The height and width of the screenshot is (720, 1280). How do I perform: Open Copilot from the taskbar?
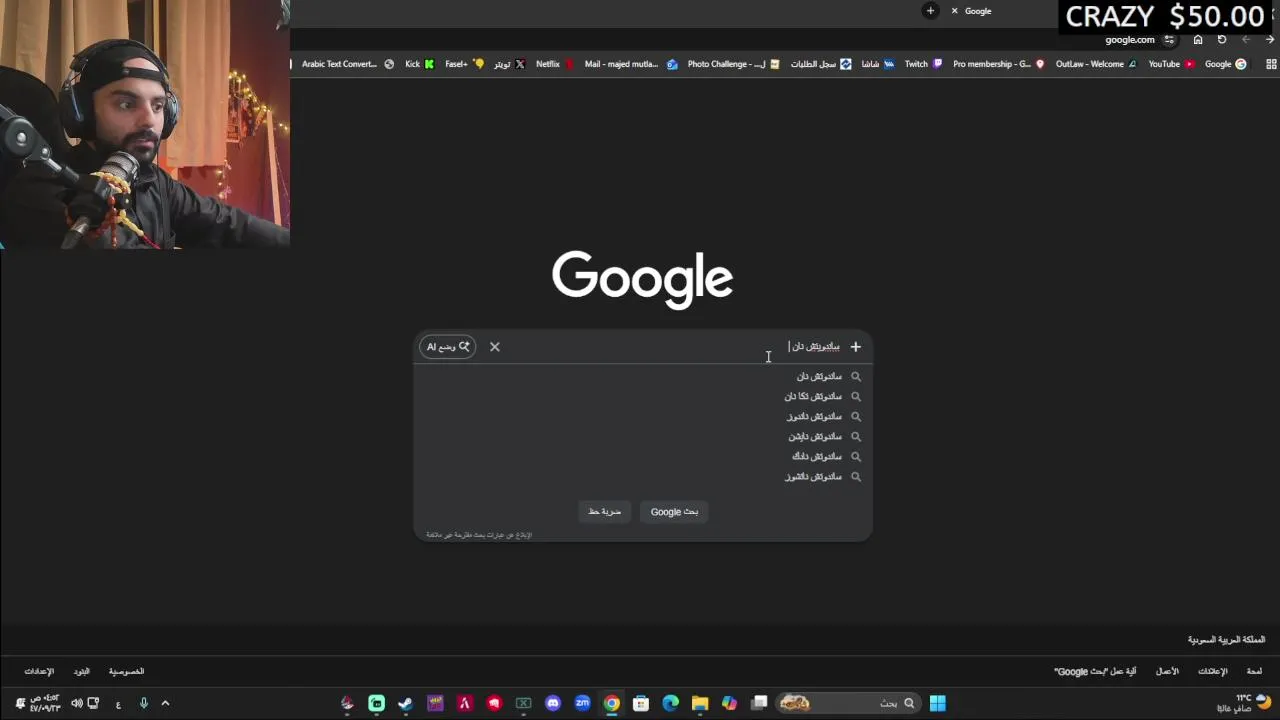(729, 703)
